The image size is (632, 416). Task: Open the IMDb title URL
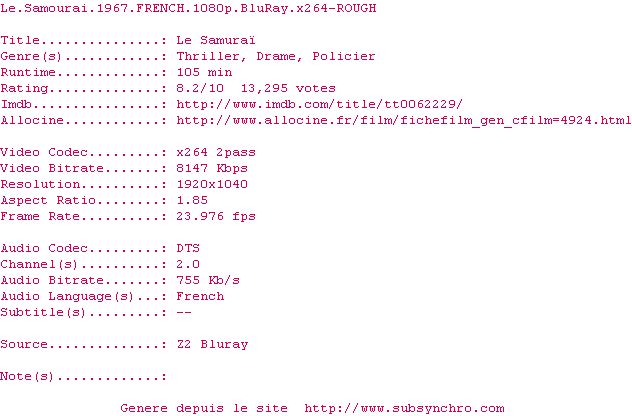coord(319,104)
